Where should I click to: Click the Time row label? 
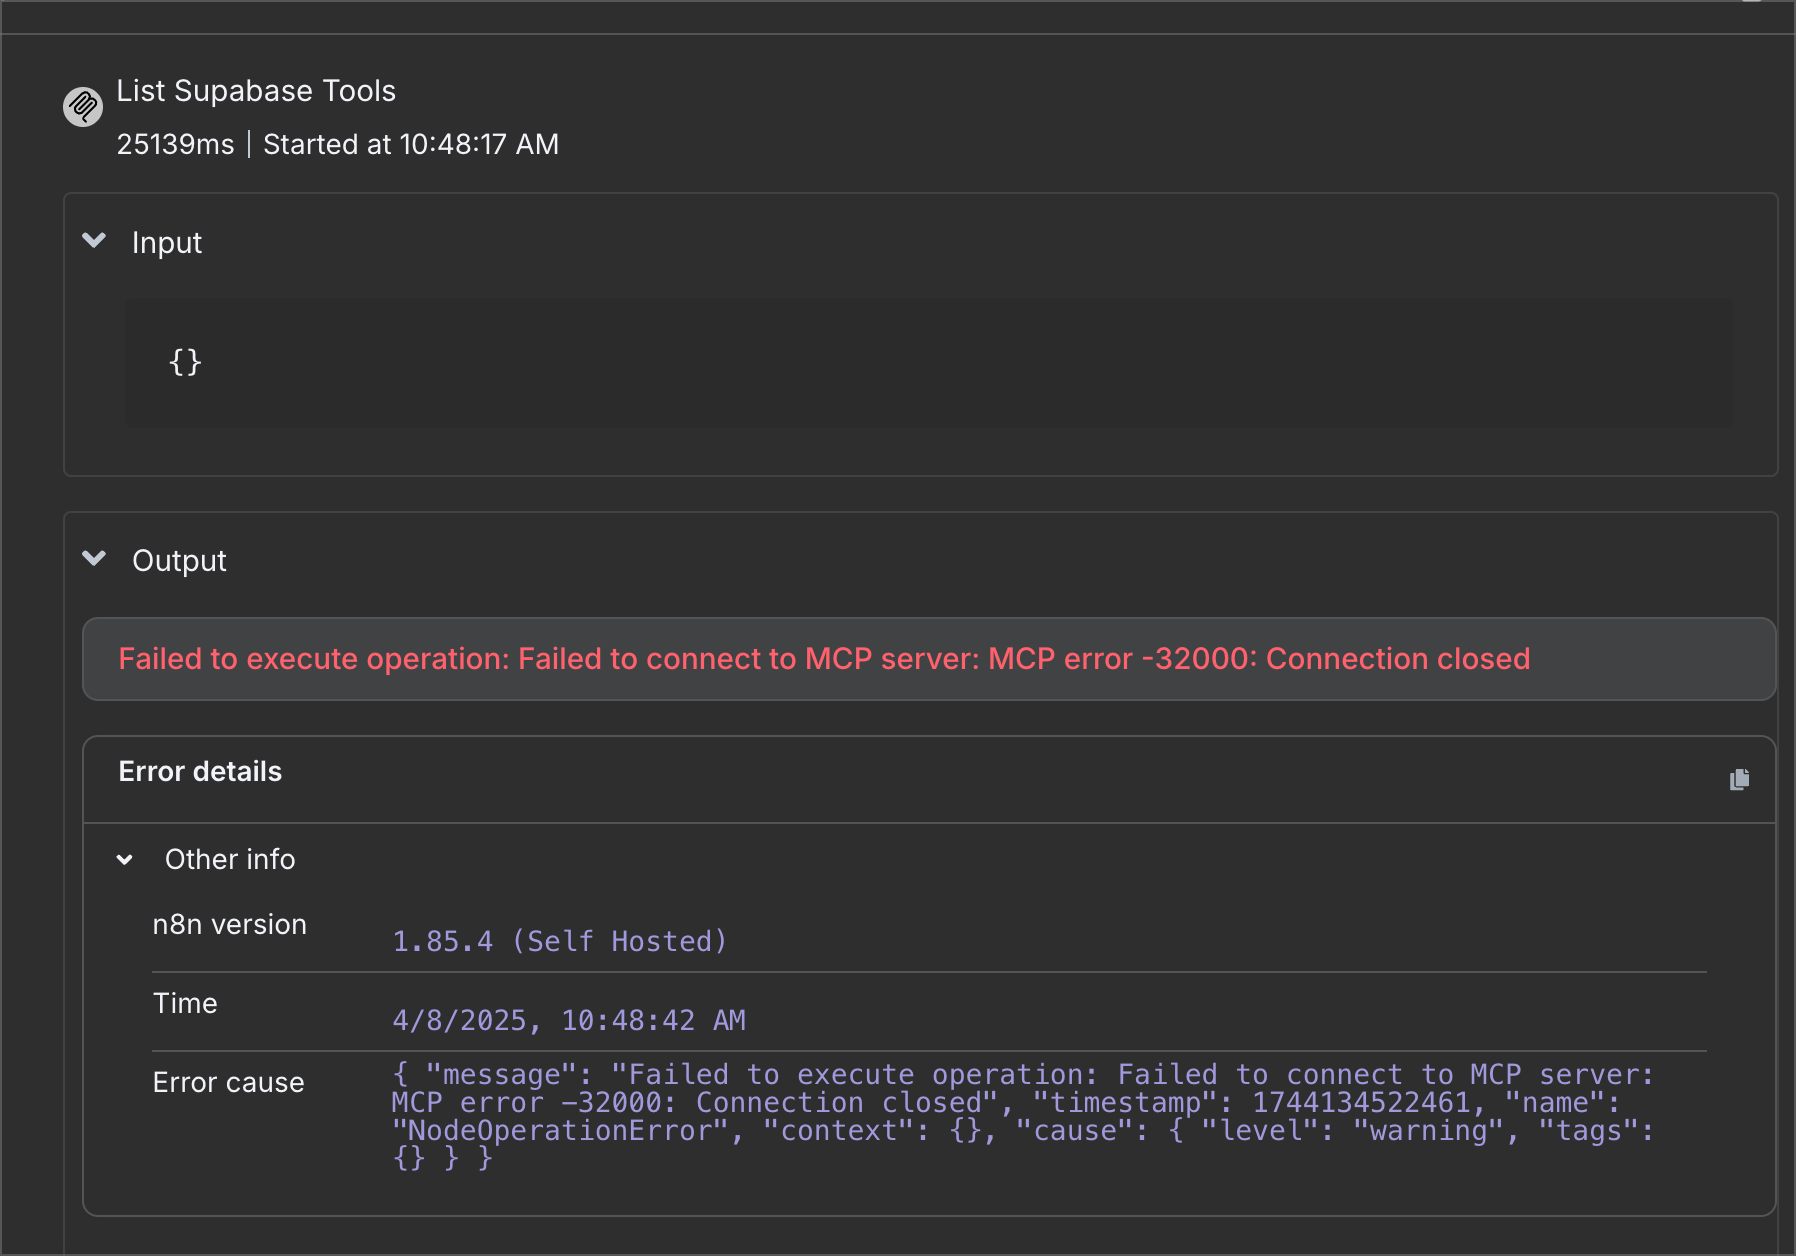[x=185, y=1003]
